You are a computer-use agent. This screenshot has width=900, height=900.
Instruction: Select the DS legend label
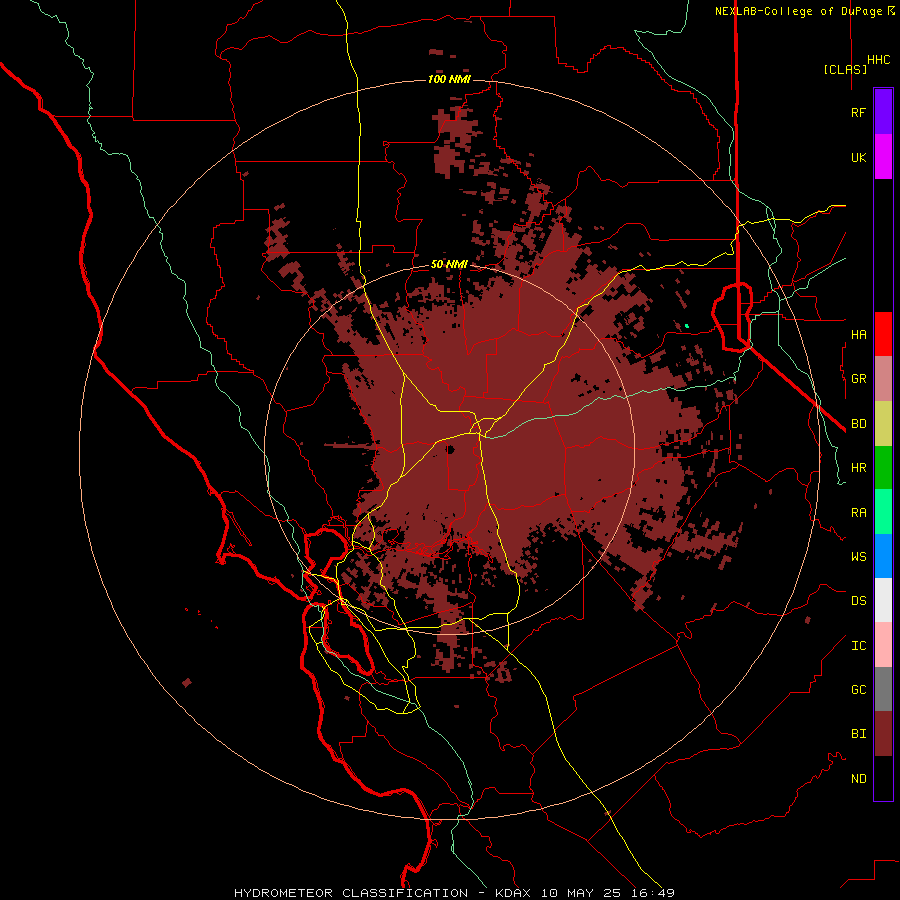pyautogui.click(x=858, y=601)
